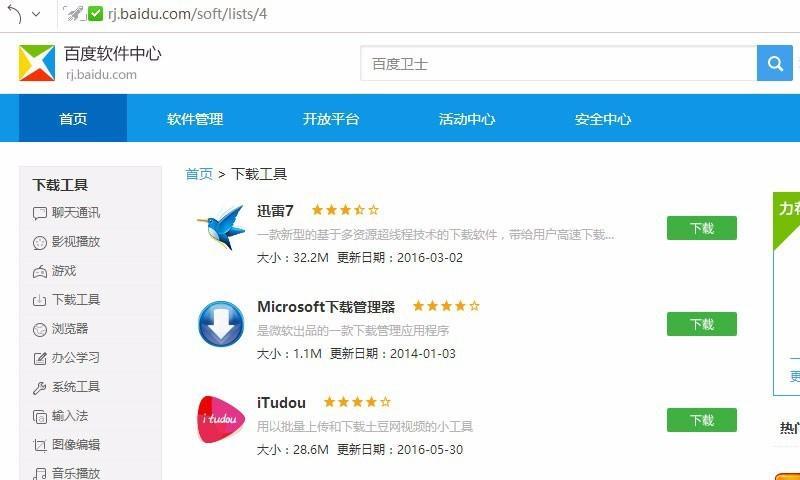Open the 聊天通讯 category
The image size is (800, 480).
tap(76, 213)
